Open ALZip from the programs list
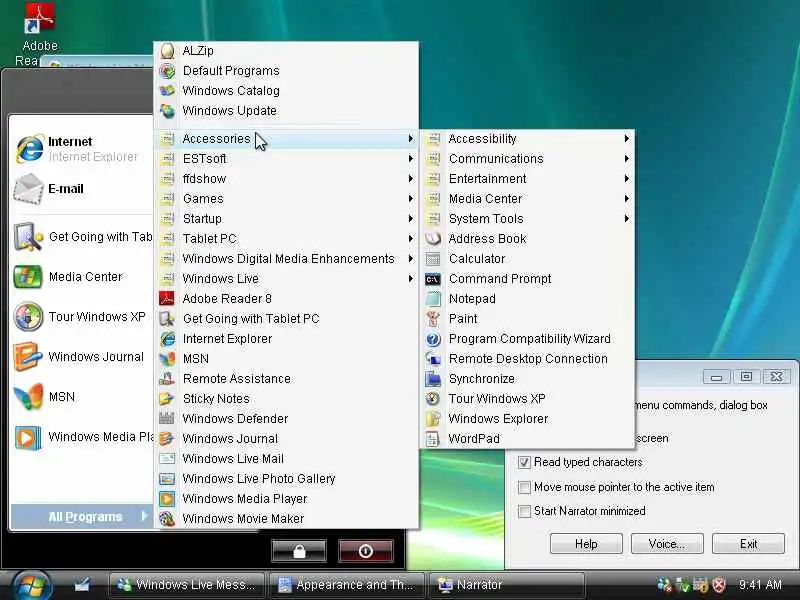This screenshot has width=800, height=600. pyautogui.click(x=286, y=51)
